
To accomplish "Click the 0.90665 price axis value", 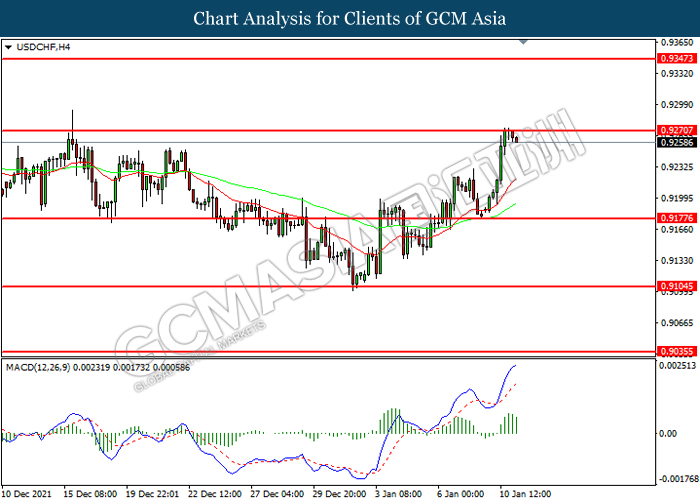I will 677,323.
